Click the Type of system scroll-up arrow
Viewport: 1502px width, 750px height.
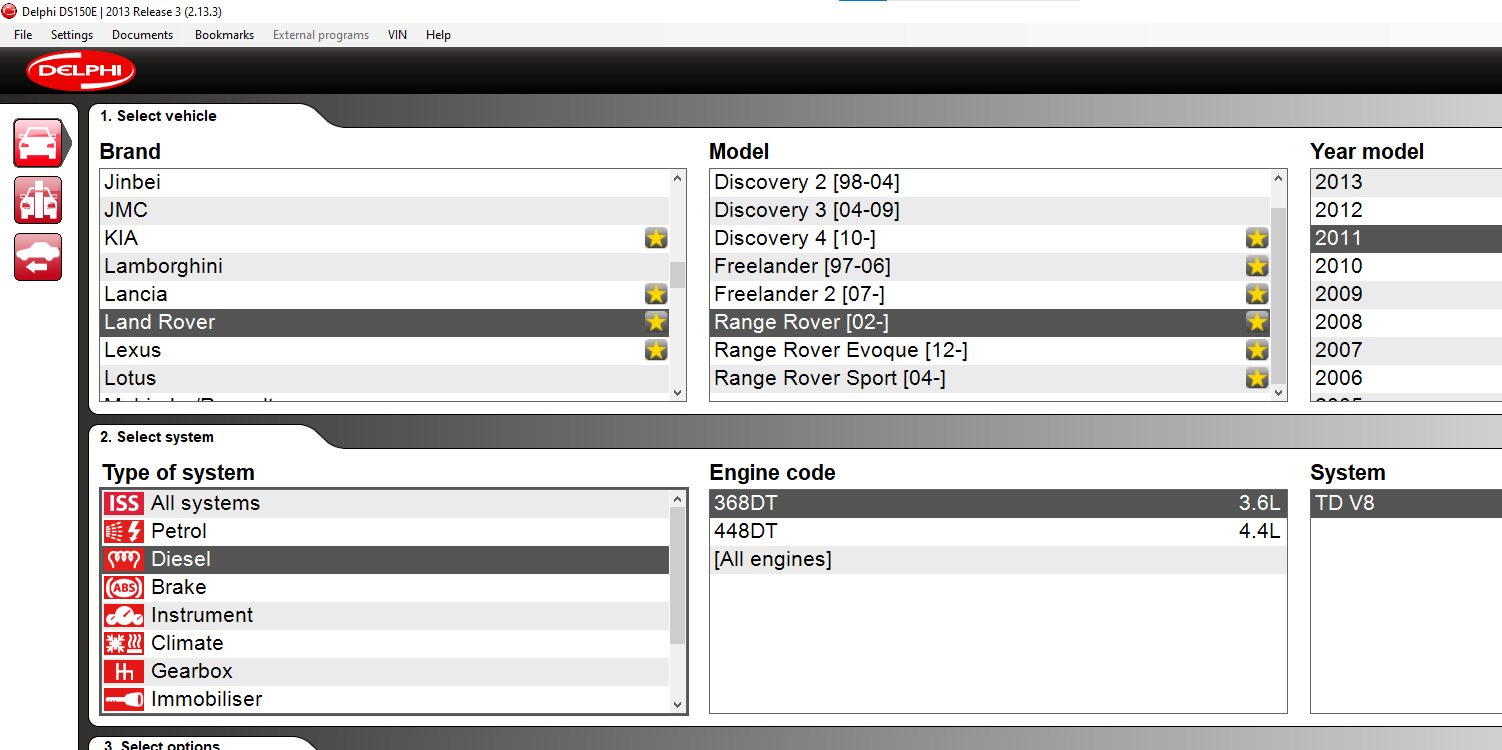pyautogui.click(x=678, y=499)
